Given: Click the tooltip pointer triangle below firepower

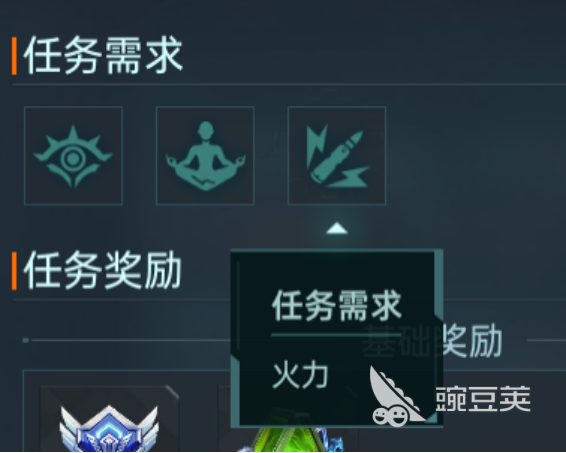Looking at the screenshot, I should [337, 228].
